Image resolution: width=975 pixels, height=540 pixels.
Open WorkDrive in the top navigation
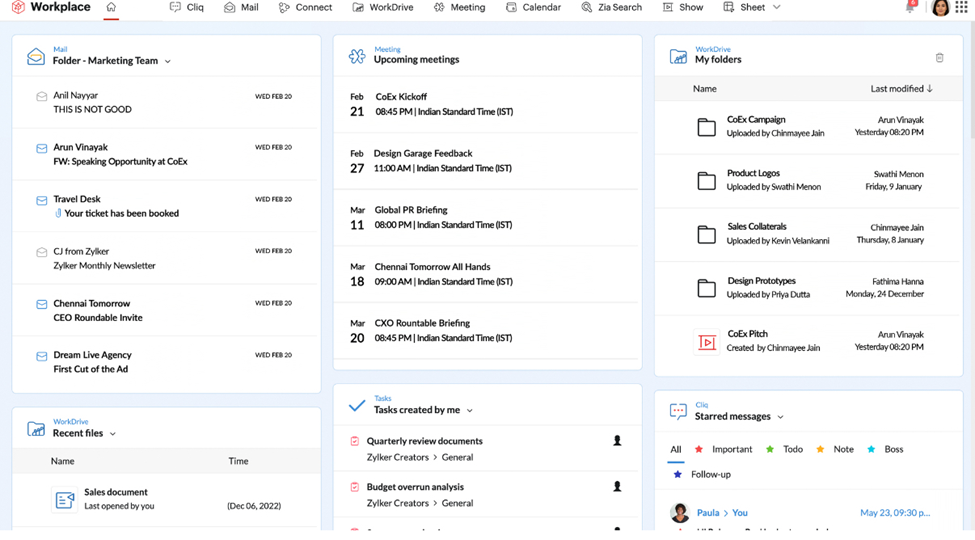[382, 7]
